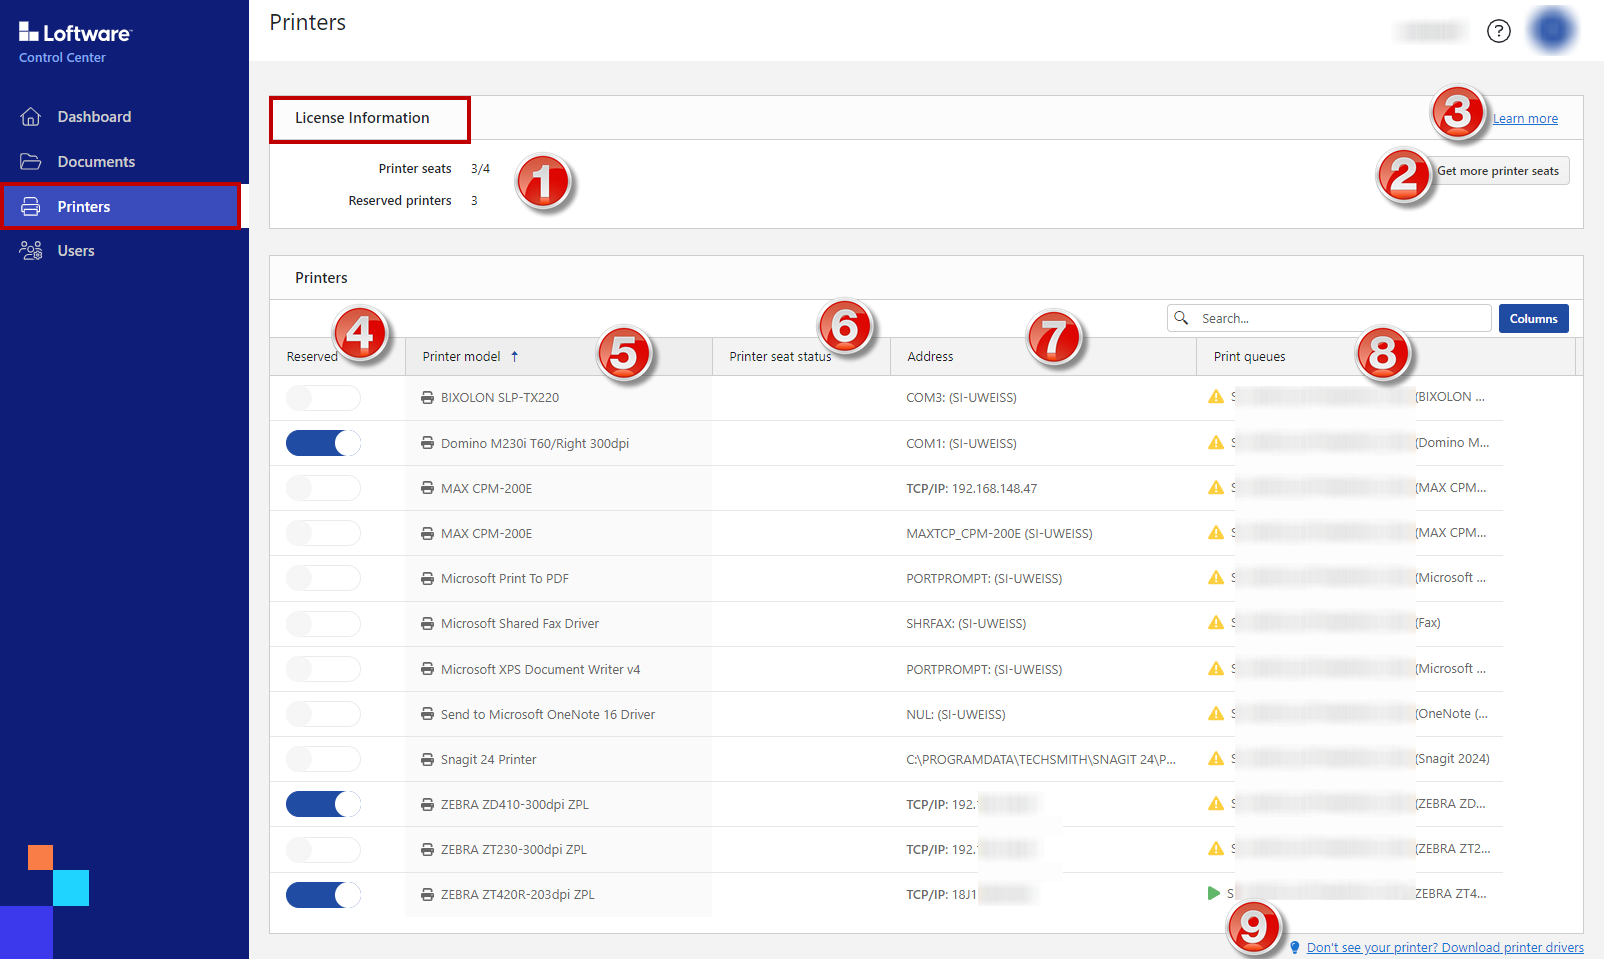Screen dimensions: 1604x959
Task: Open the user profile avatar
Action: (x=1552, y=31)
